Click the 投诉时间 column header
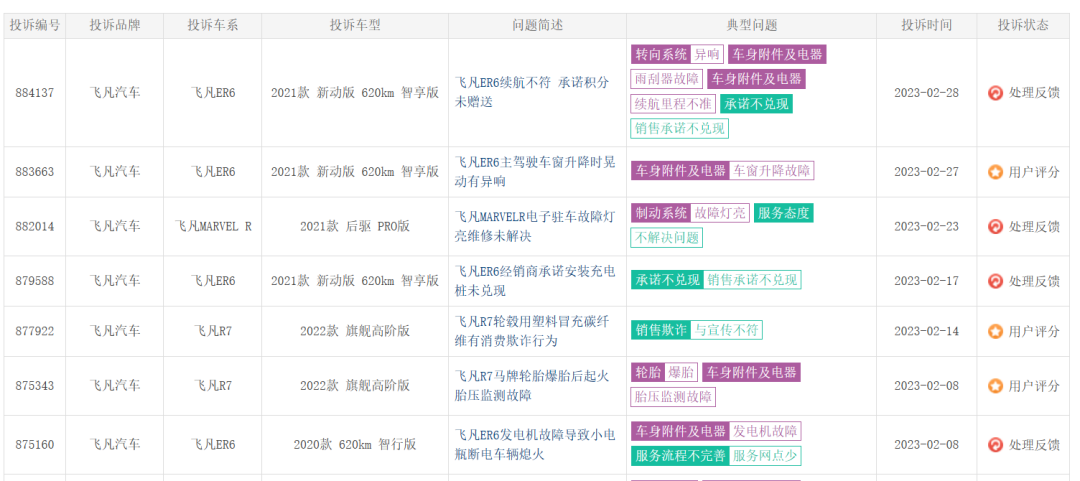Image resolution: width=1080 pixels, height=481 pixels. point(926,25)
